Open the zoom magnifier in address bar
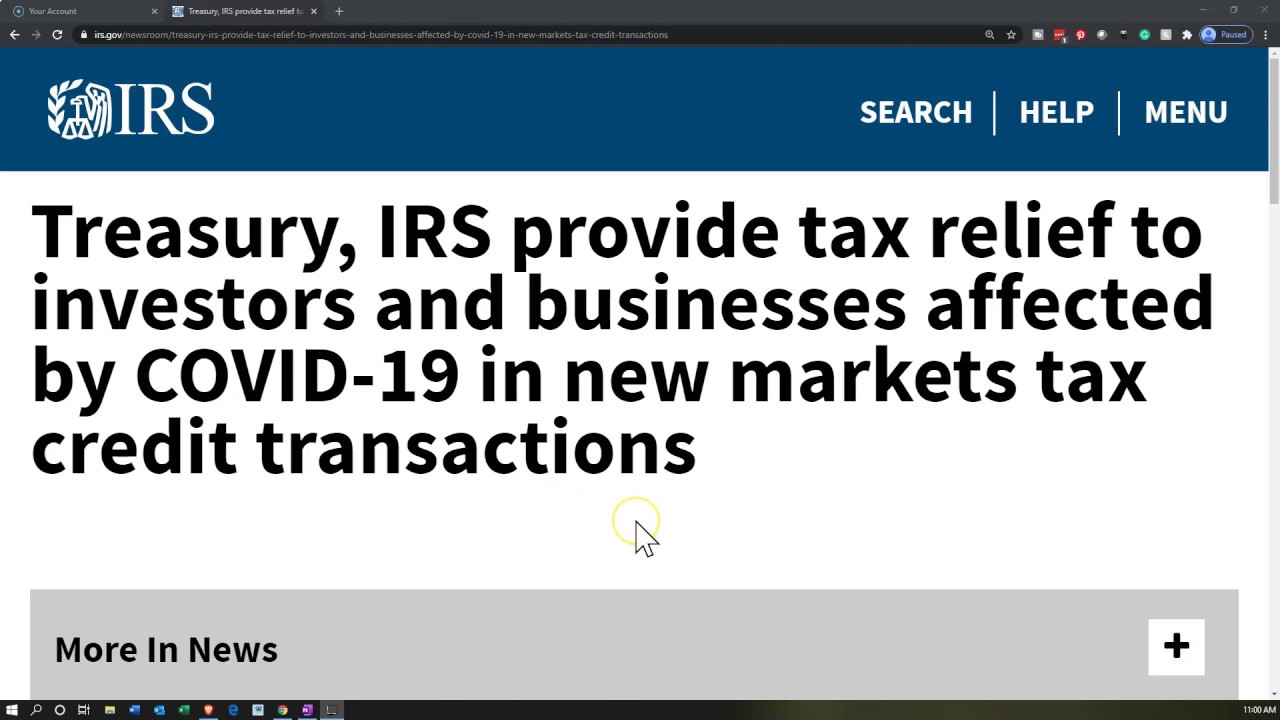 tap(990, 35)
